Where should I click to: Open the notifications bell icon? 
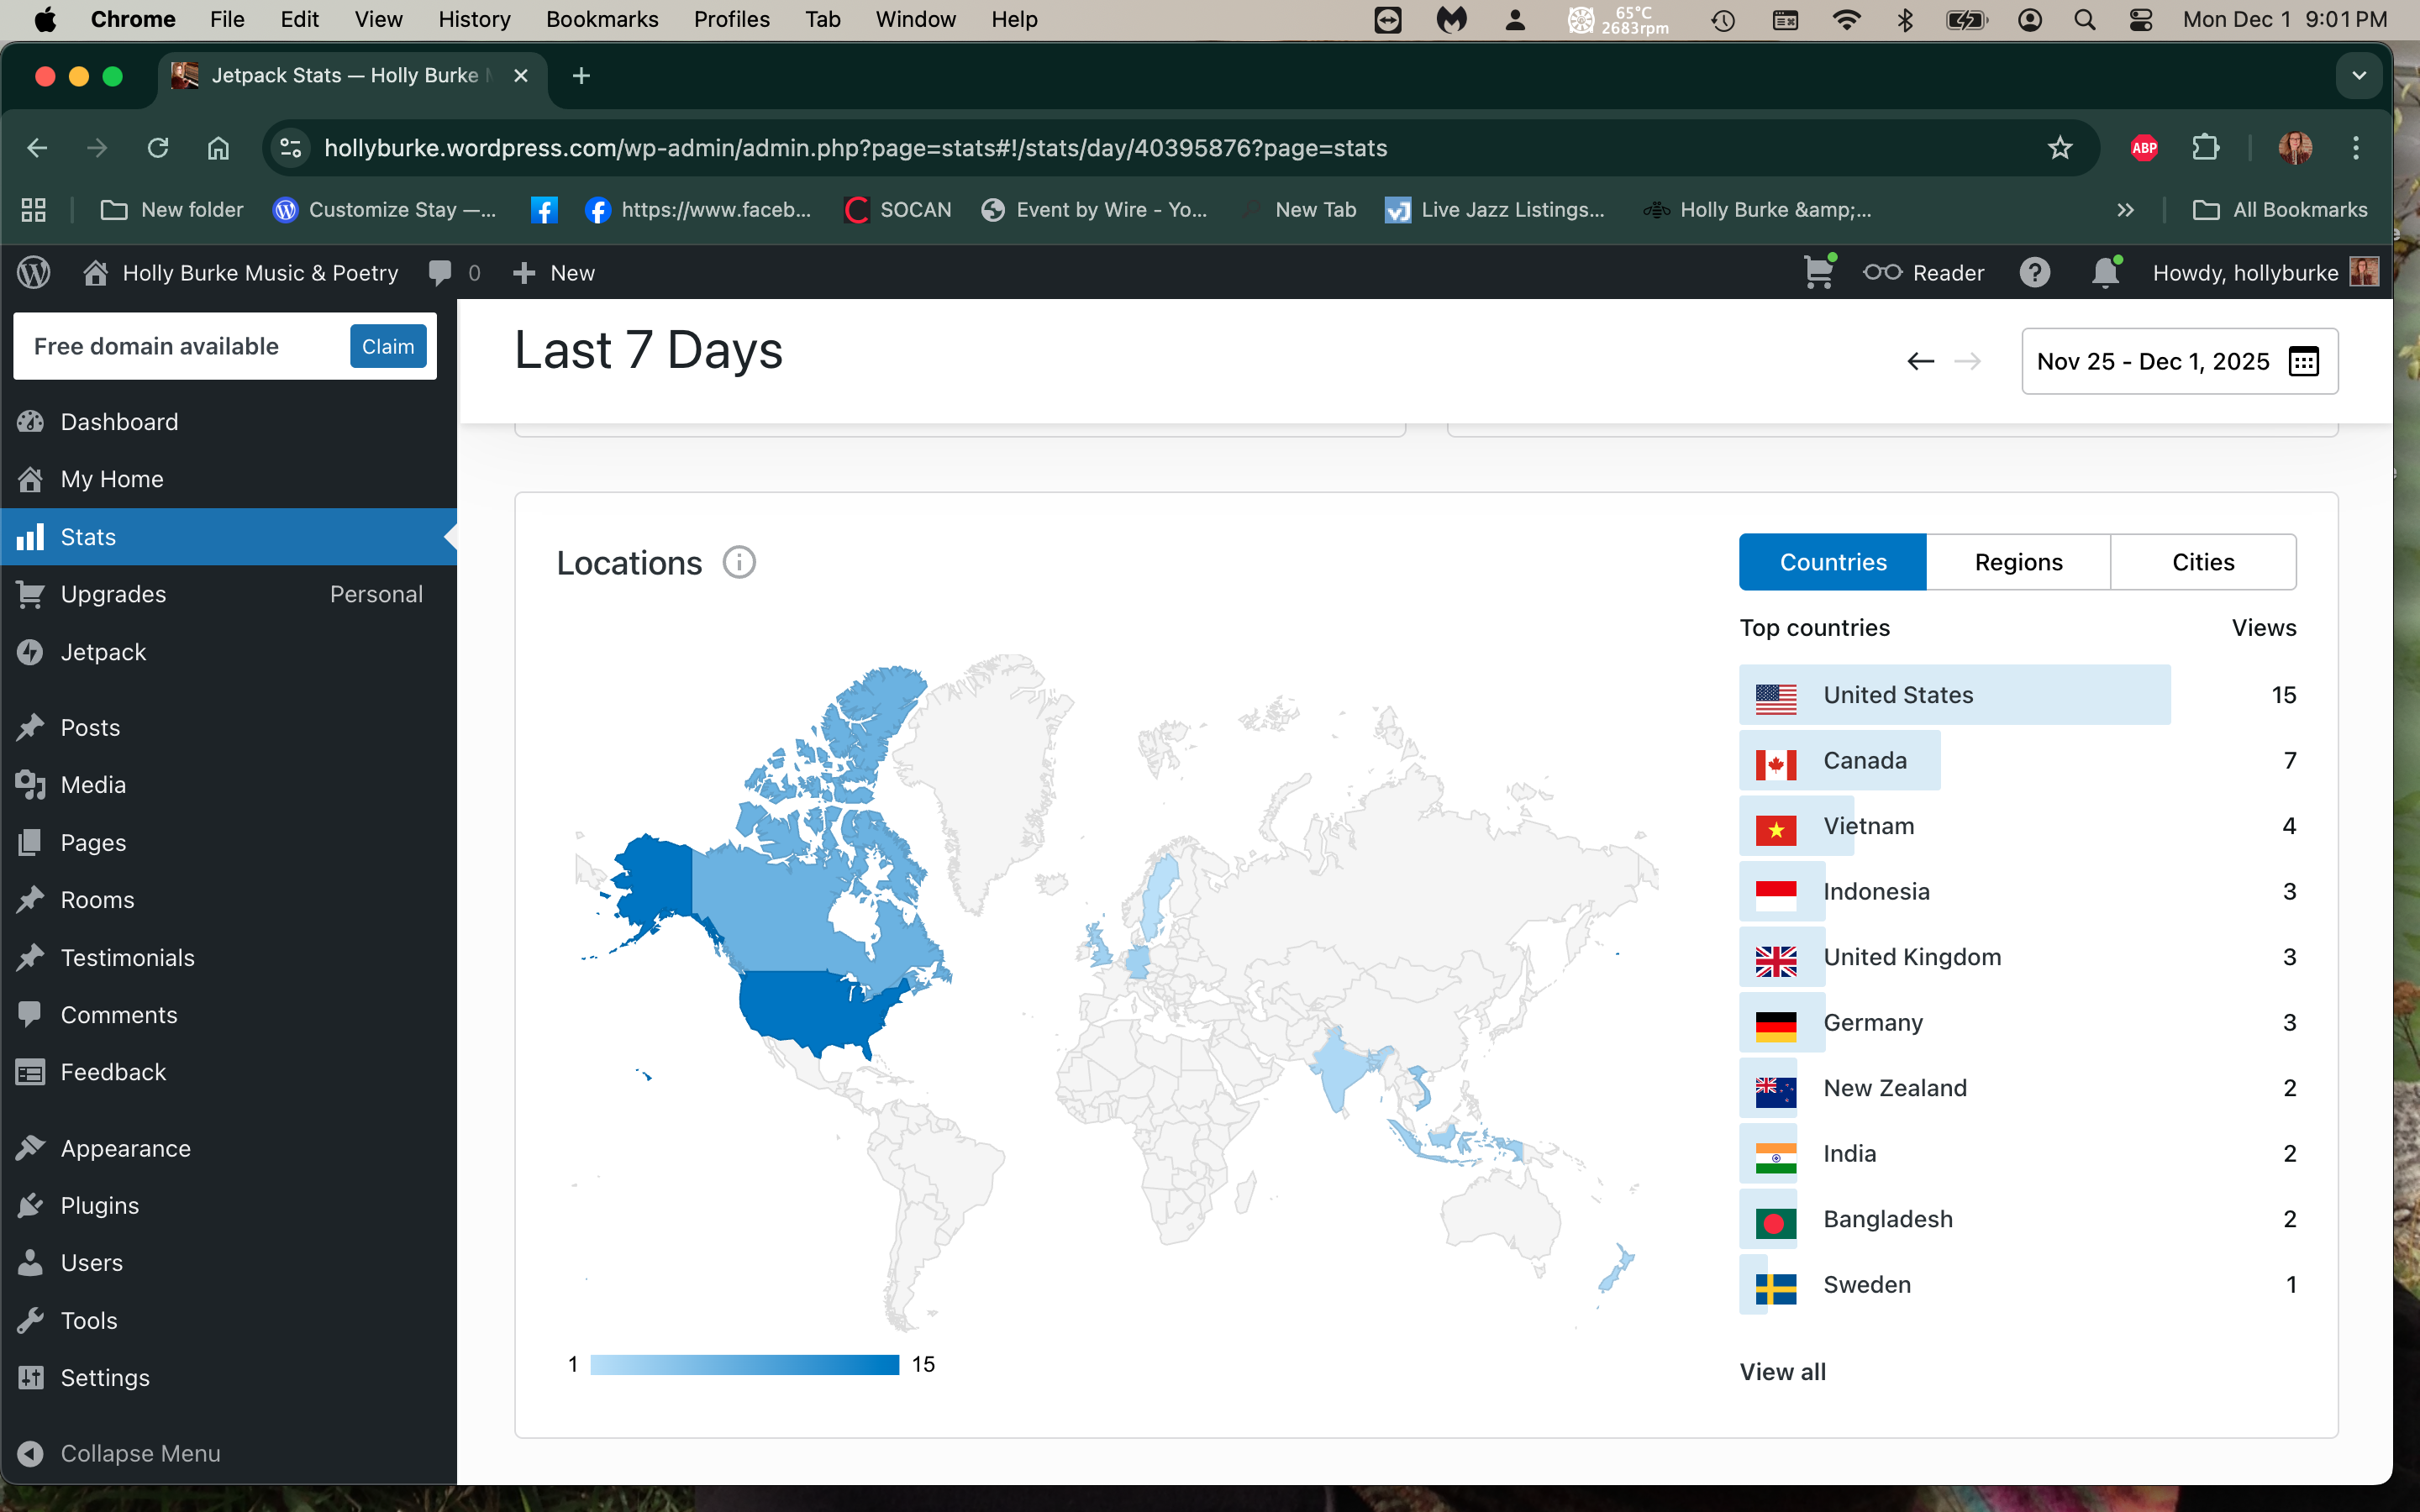[2105, 273]
